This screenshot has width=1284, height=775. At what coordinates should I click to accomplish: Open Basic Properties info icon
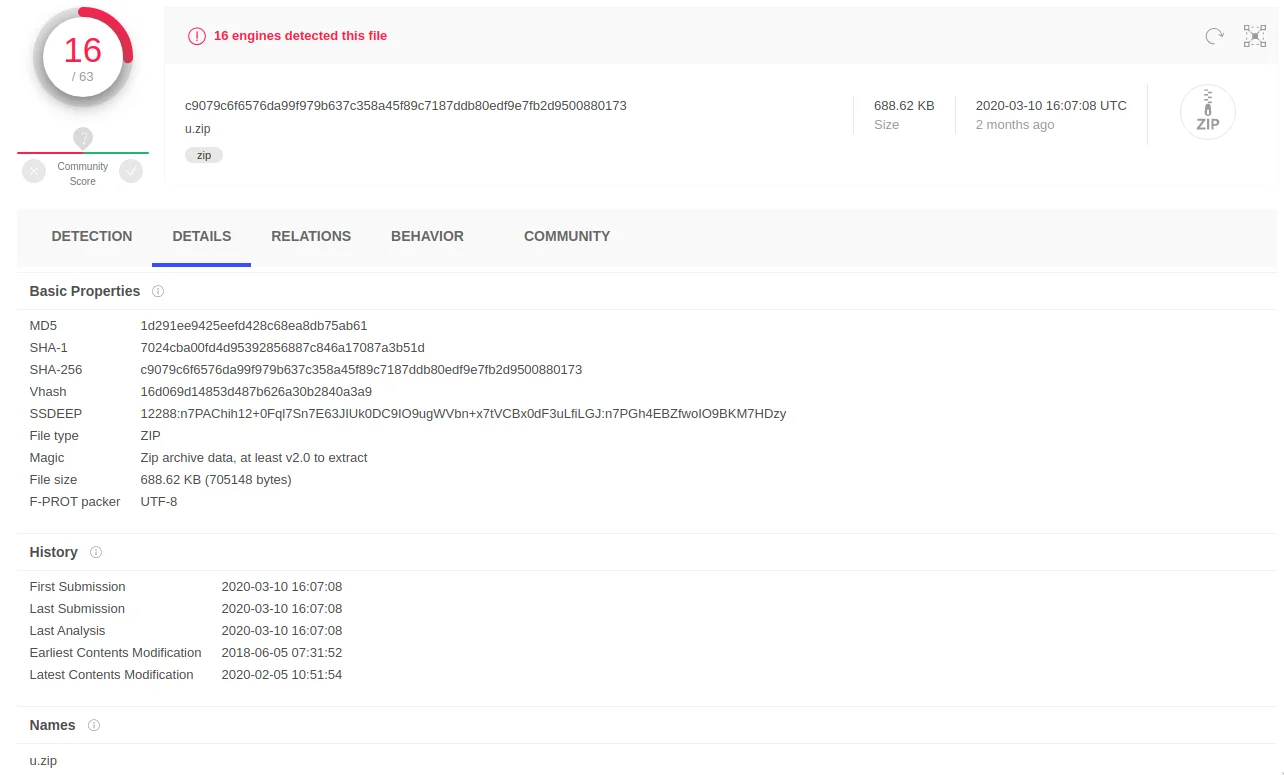tap(158, 292)
